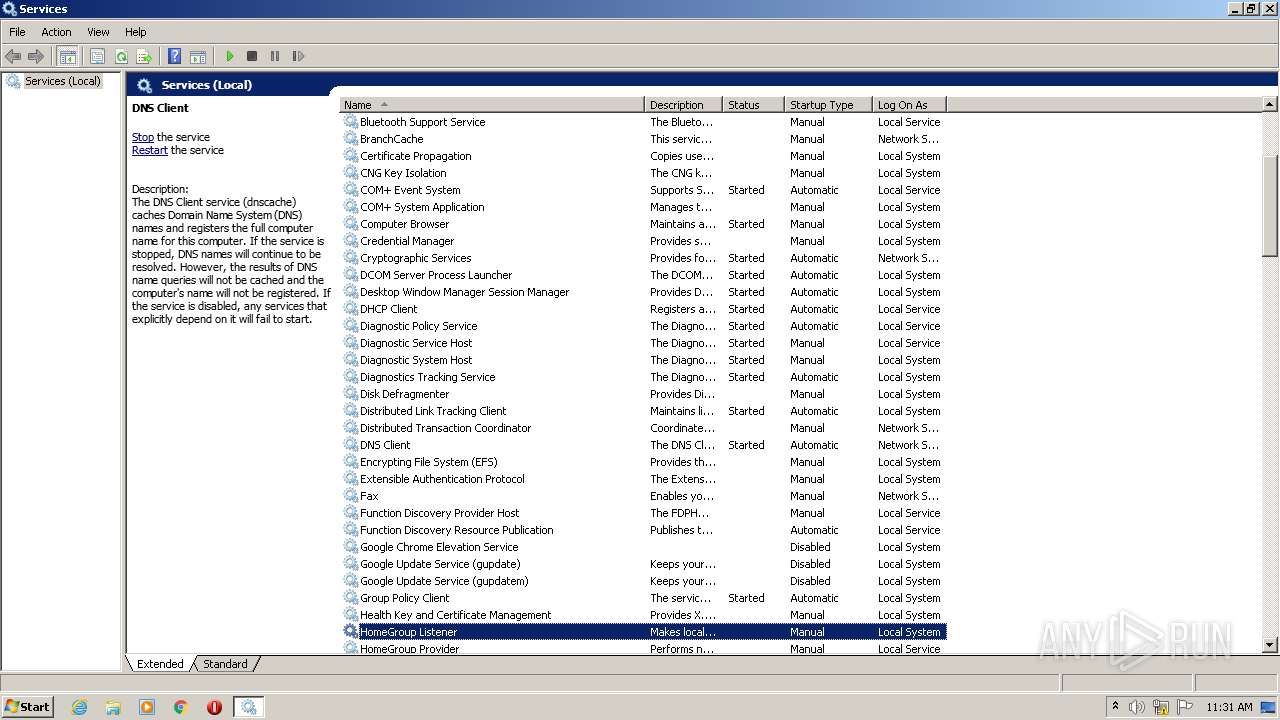Sort by the Description column header
The width and height of the screenshot is (1280, 720).
tap(683, 105)
